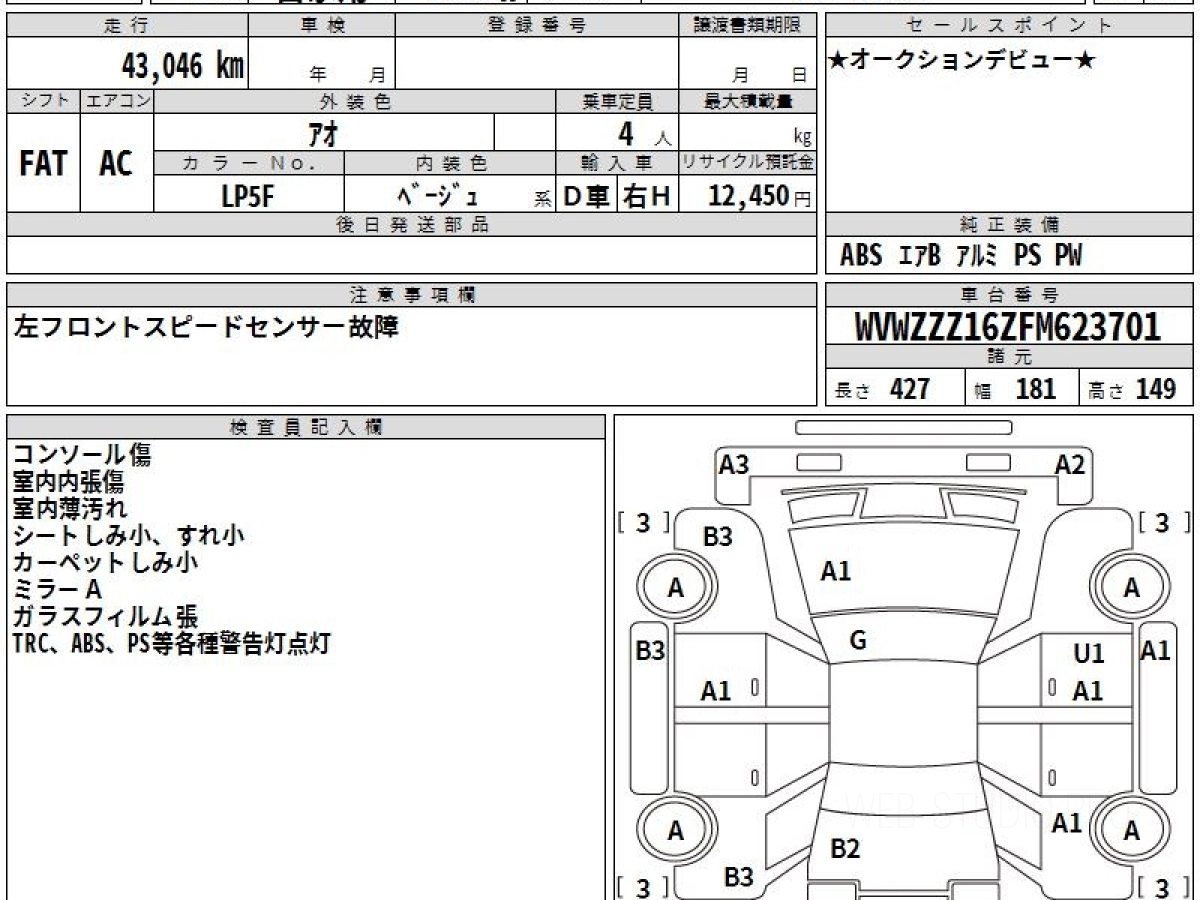
Task: Select the セールスポイント header
Action: 1009,25
